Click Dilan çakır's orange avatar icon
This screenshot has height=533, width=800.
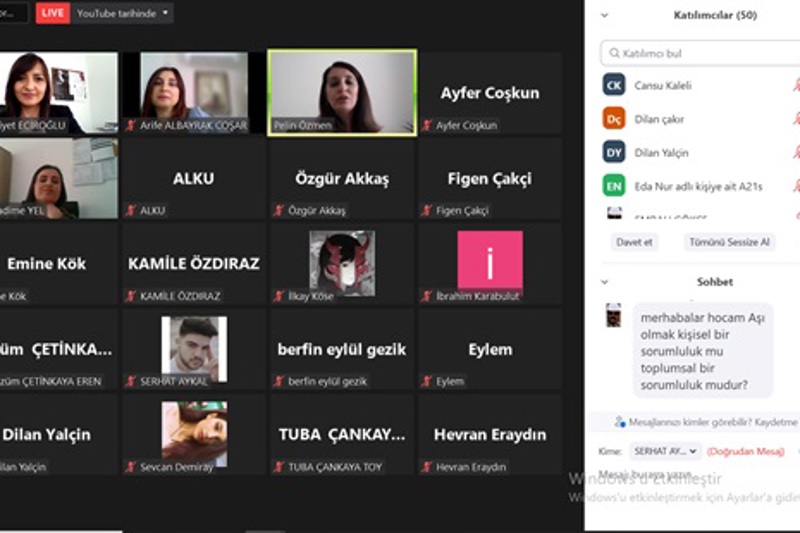pyautogui.click(x=614, y=119)
